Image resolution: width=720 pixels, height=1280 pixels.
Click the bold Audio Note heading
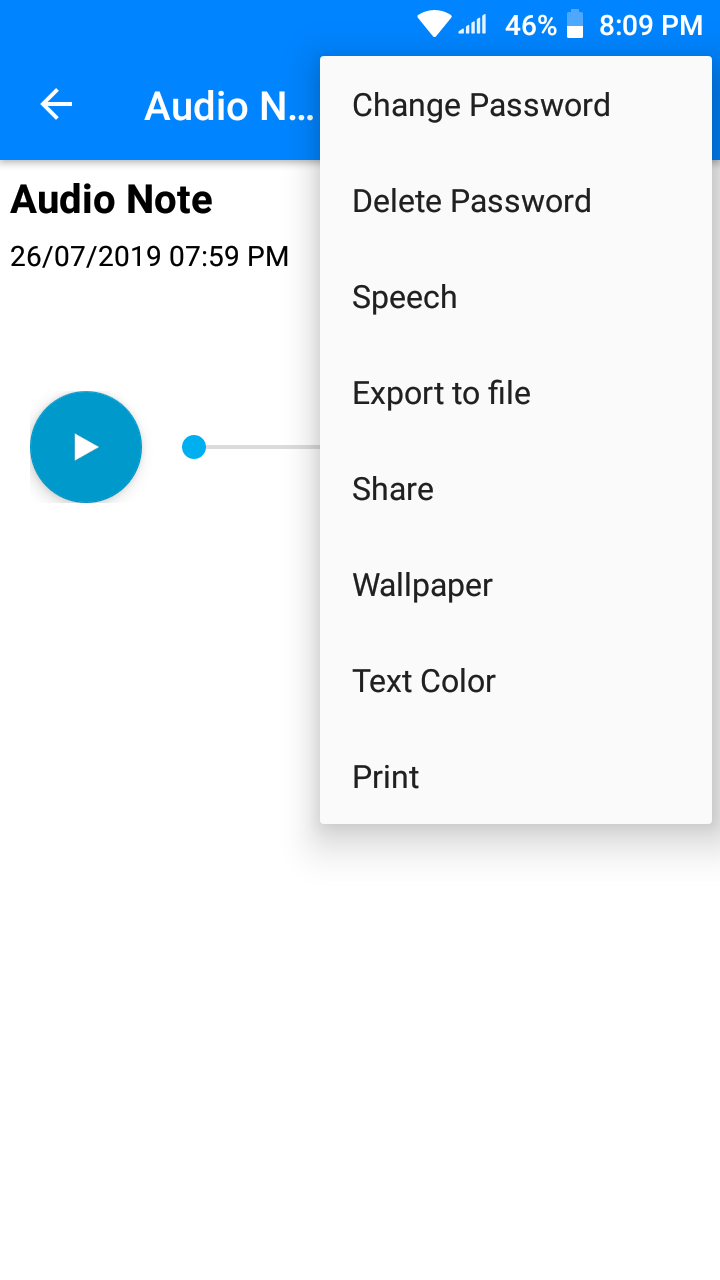click(111, 200)
